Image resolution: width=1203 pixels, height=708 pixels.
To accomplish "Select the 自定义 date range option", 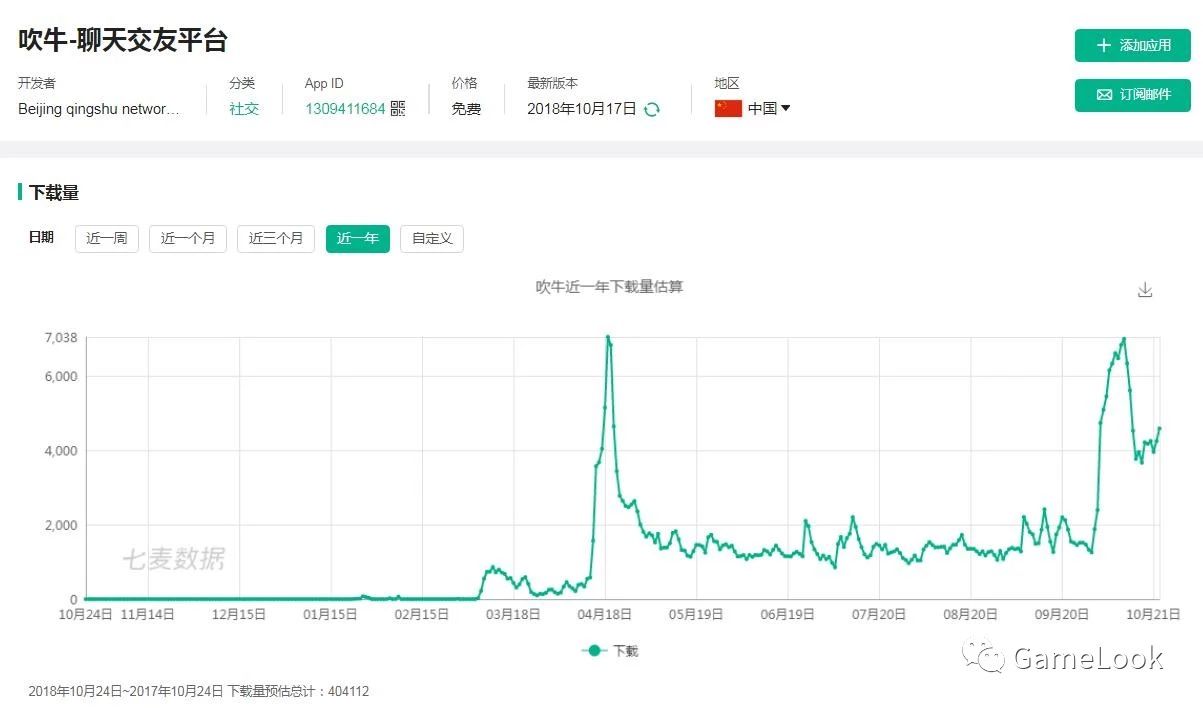I will point(431,239).
